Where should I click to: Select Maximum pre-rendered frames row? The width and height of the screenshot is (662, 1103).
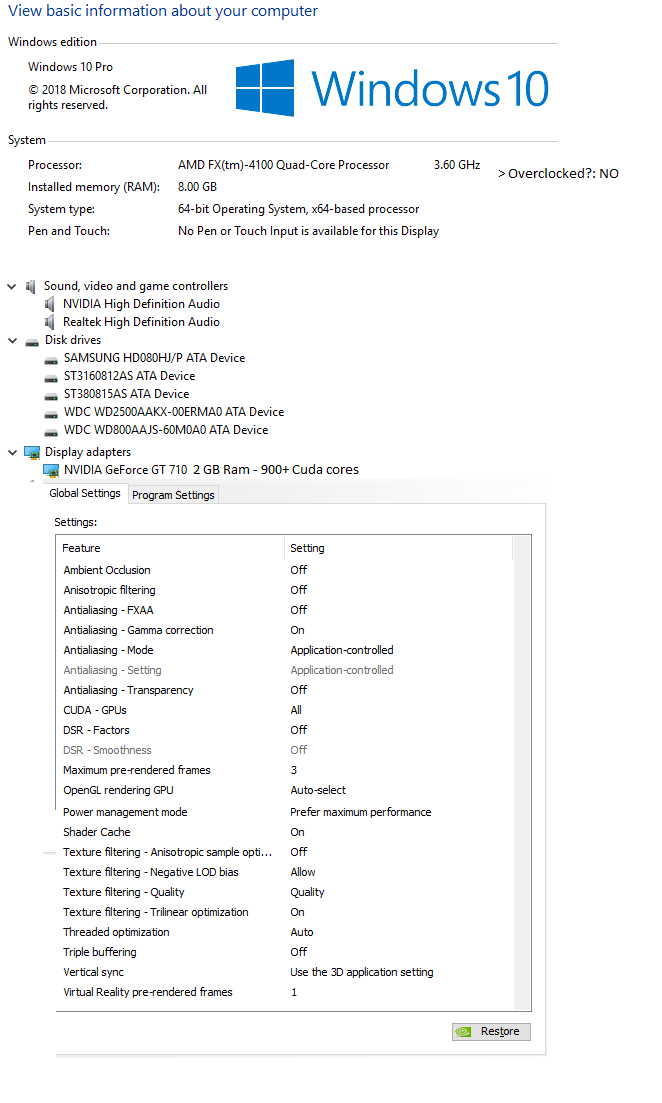coord(285,770)
